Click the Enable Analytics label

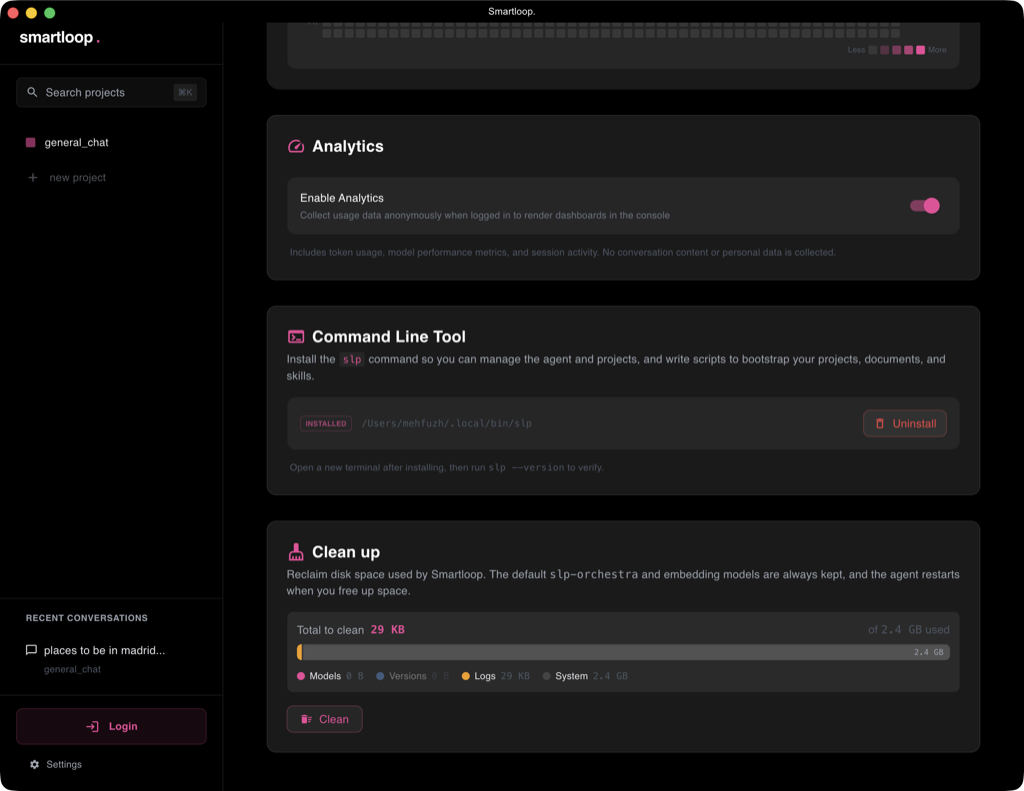[342, 198]
